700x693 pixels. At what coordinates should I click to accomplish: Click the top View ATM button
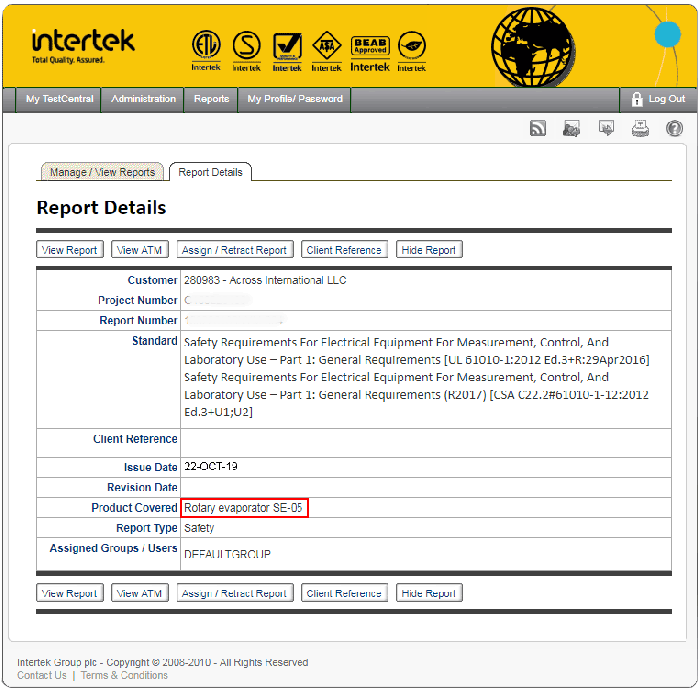click(x=140, y=250)
